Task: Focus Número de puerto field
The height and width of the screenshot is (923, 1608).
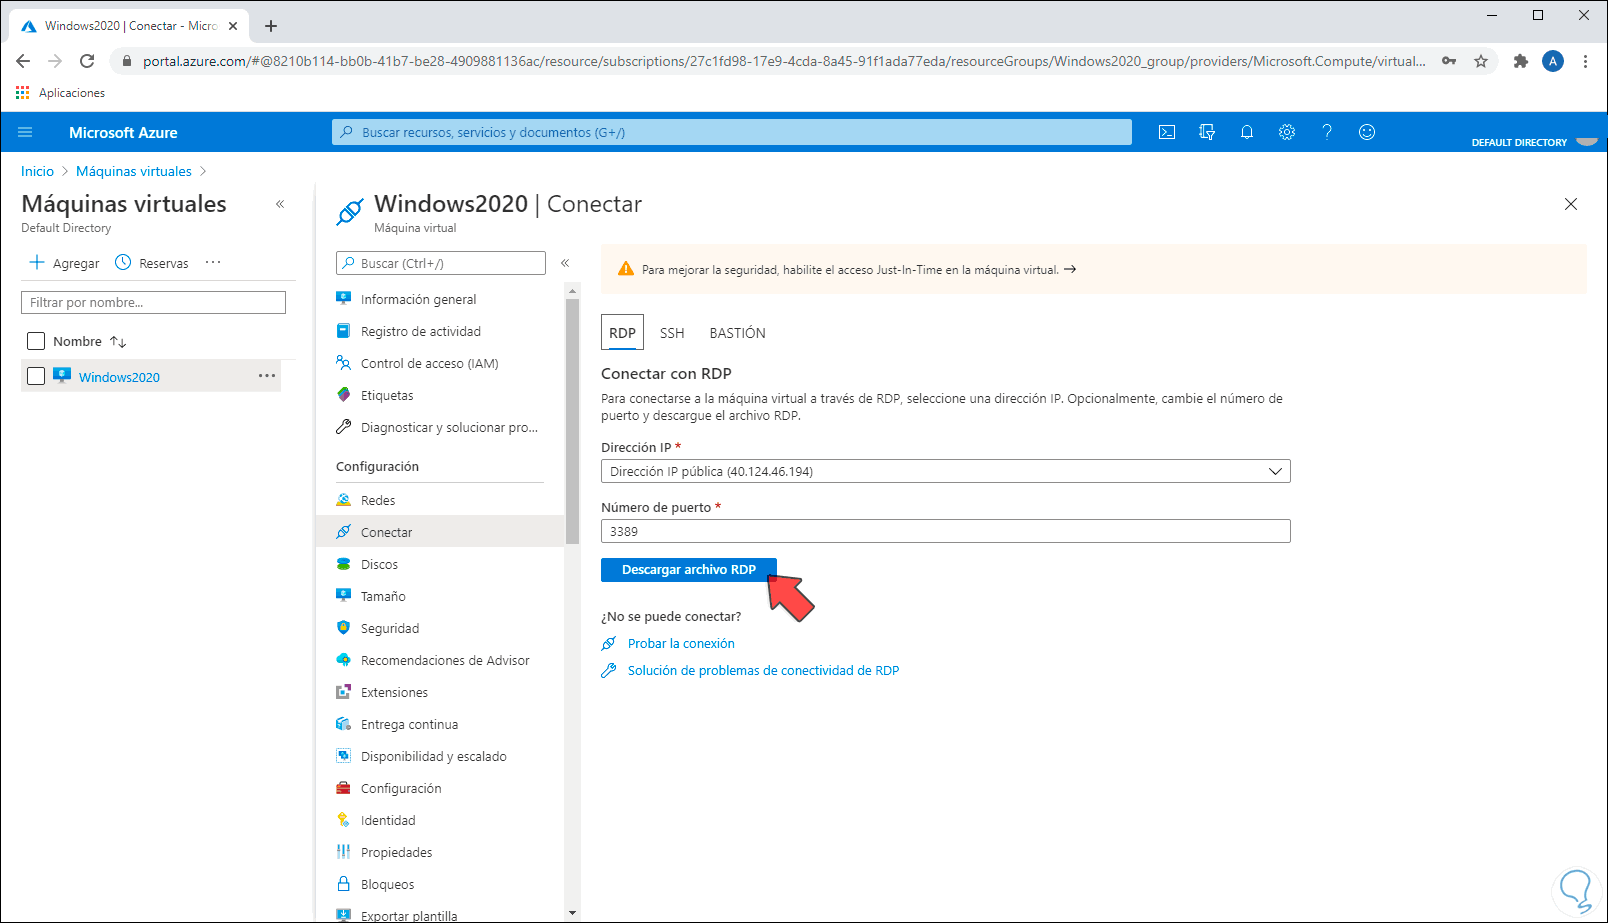Action: pyautogui.click(x=946, y=531)
